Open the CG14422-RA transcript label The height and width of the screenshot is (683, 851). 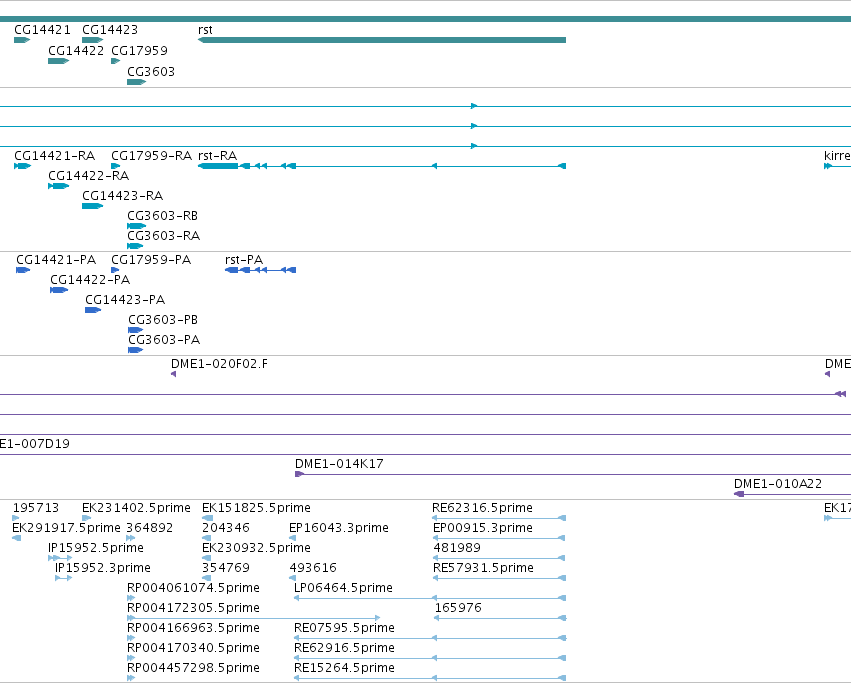click(x=88, y=176)
